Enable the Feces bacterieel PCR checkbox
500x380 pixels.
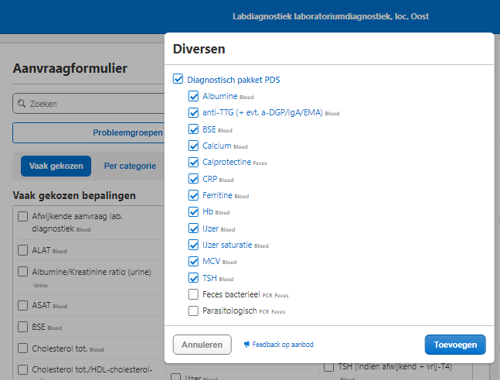coord(193,294)
